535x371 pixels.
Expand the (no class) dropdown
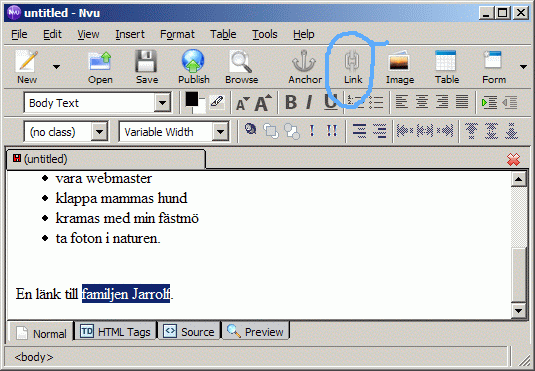tap(99, 132)
